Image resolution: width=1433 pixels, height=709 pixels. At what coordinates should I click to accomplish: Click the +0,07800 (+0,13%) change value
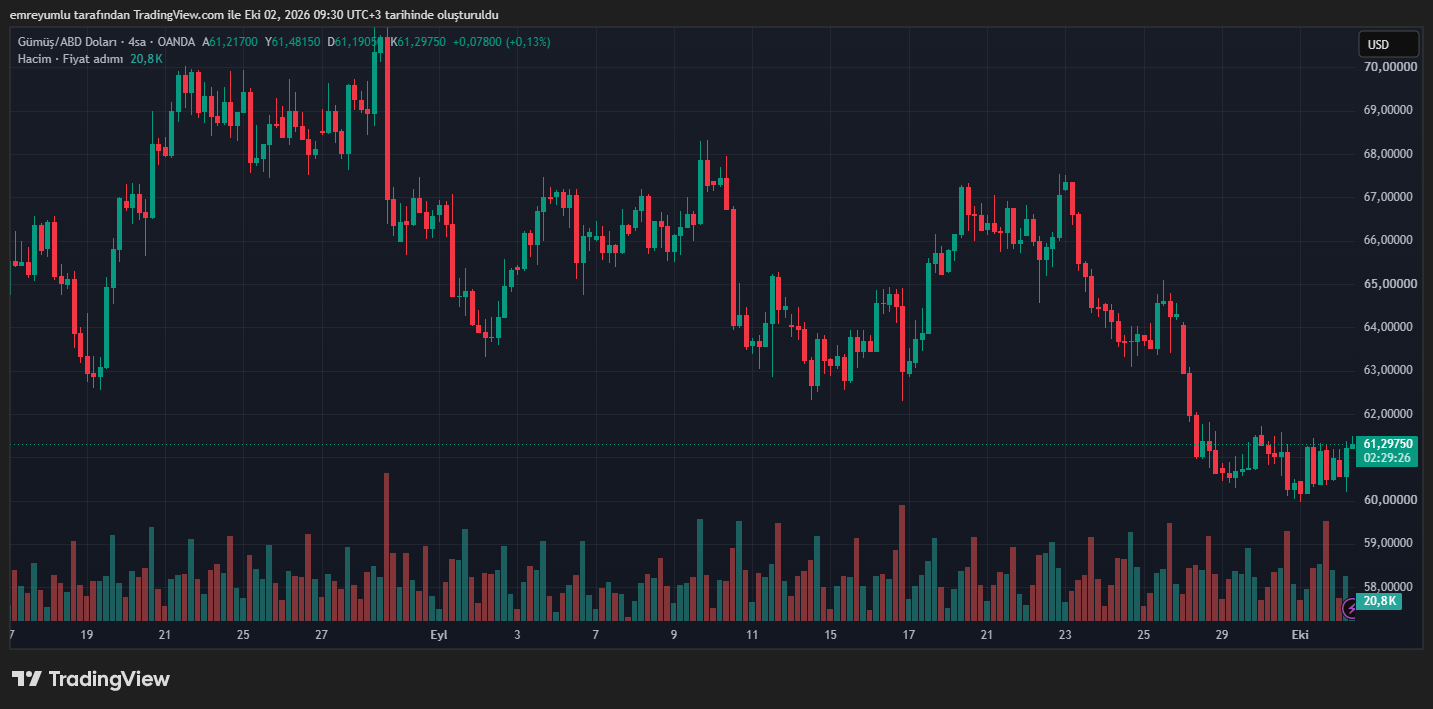(501, 42)
